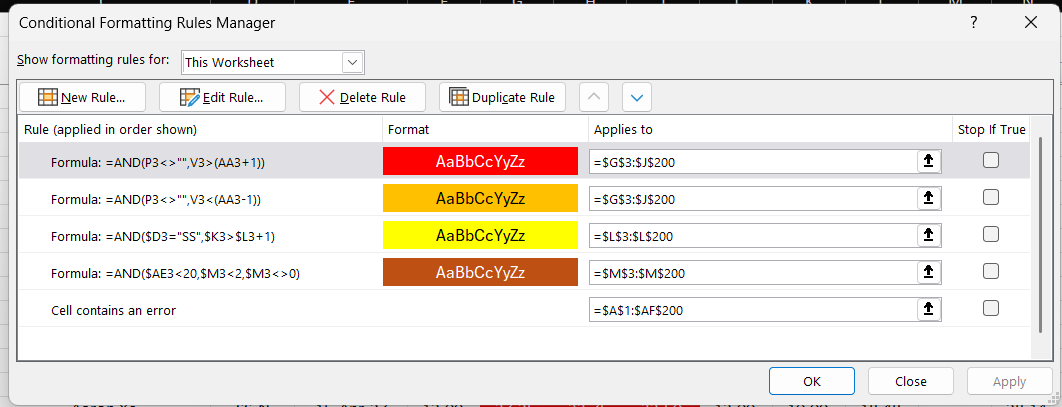The height and width of the screenshot is (407, 1062).
Task: Open the 'Show formatting rules for' dropdown
Action: point(352,62)
